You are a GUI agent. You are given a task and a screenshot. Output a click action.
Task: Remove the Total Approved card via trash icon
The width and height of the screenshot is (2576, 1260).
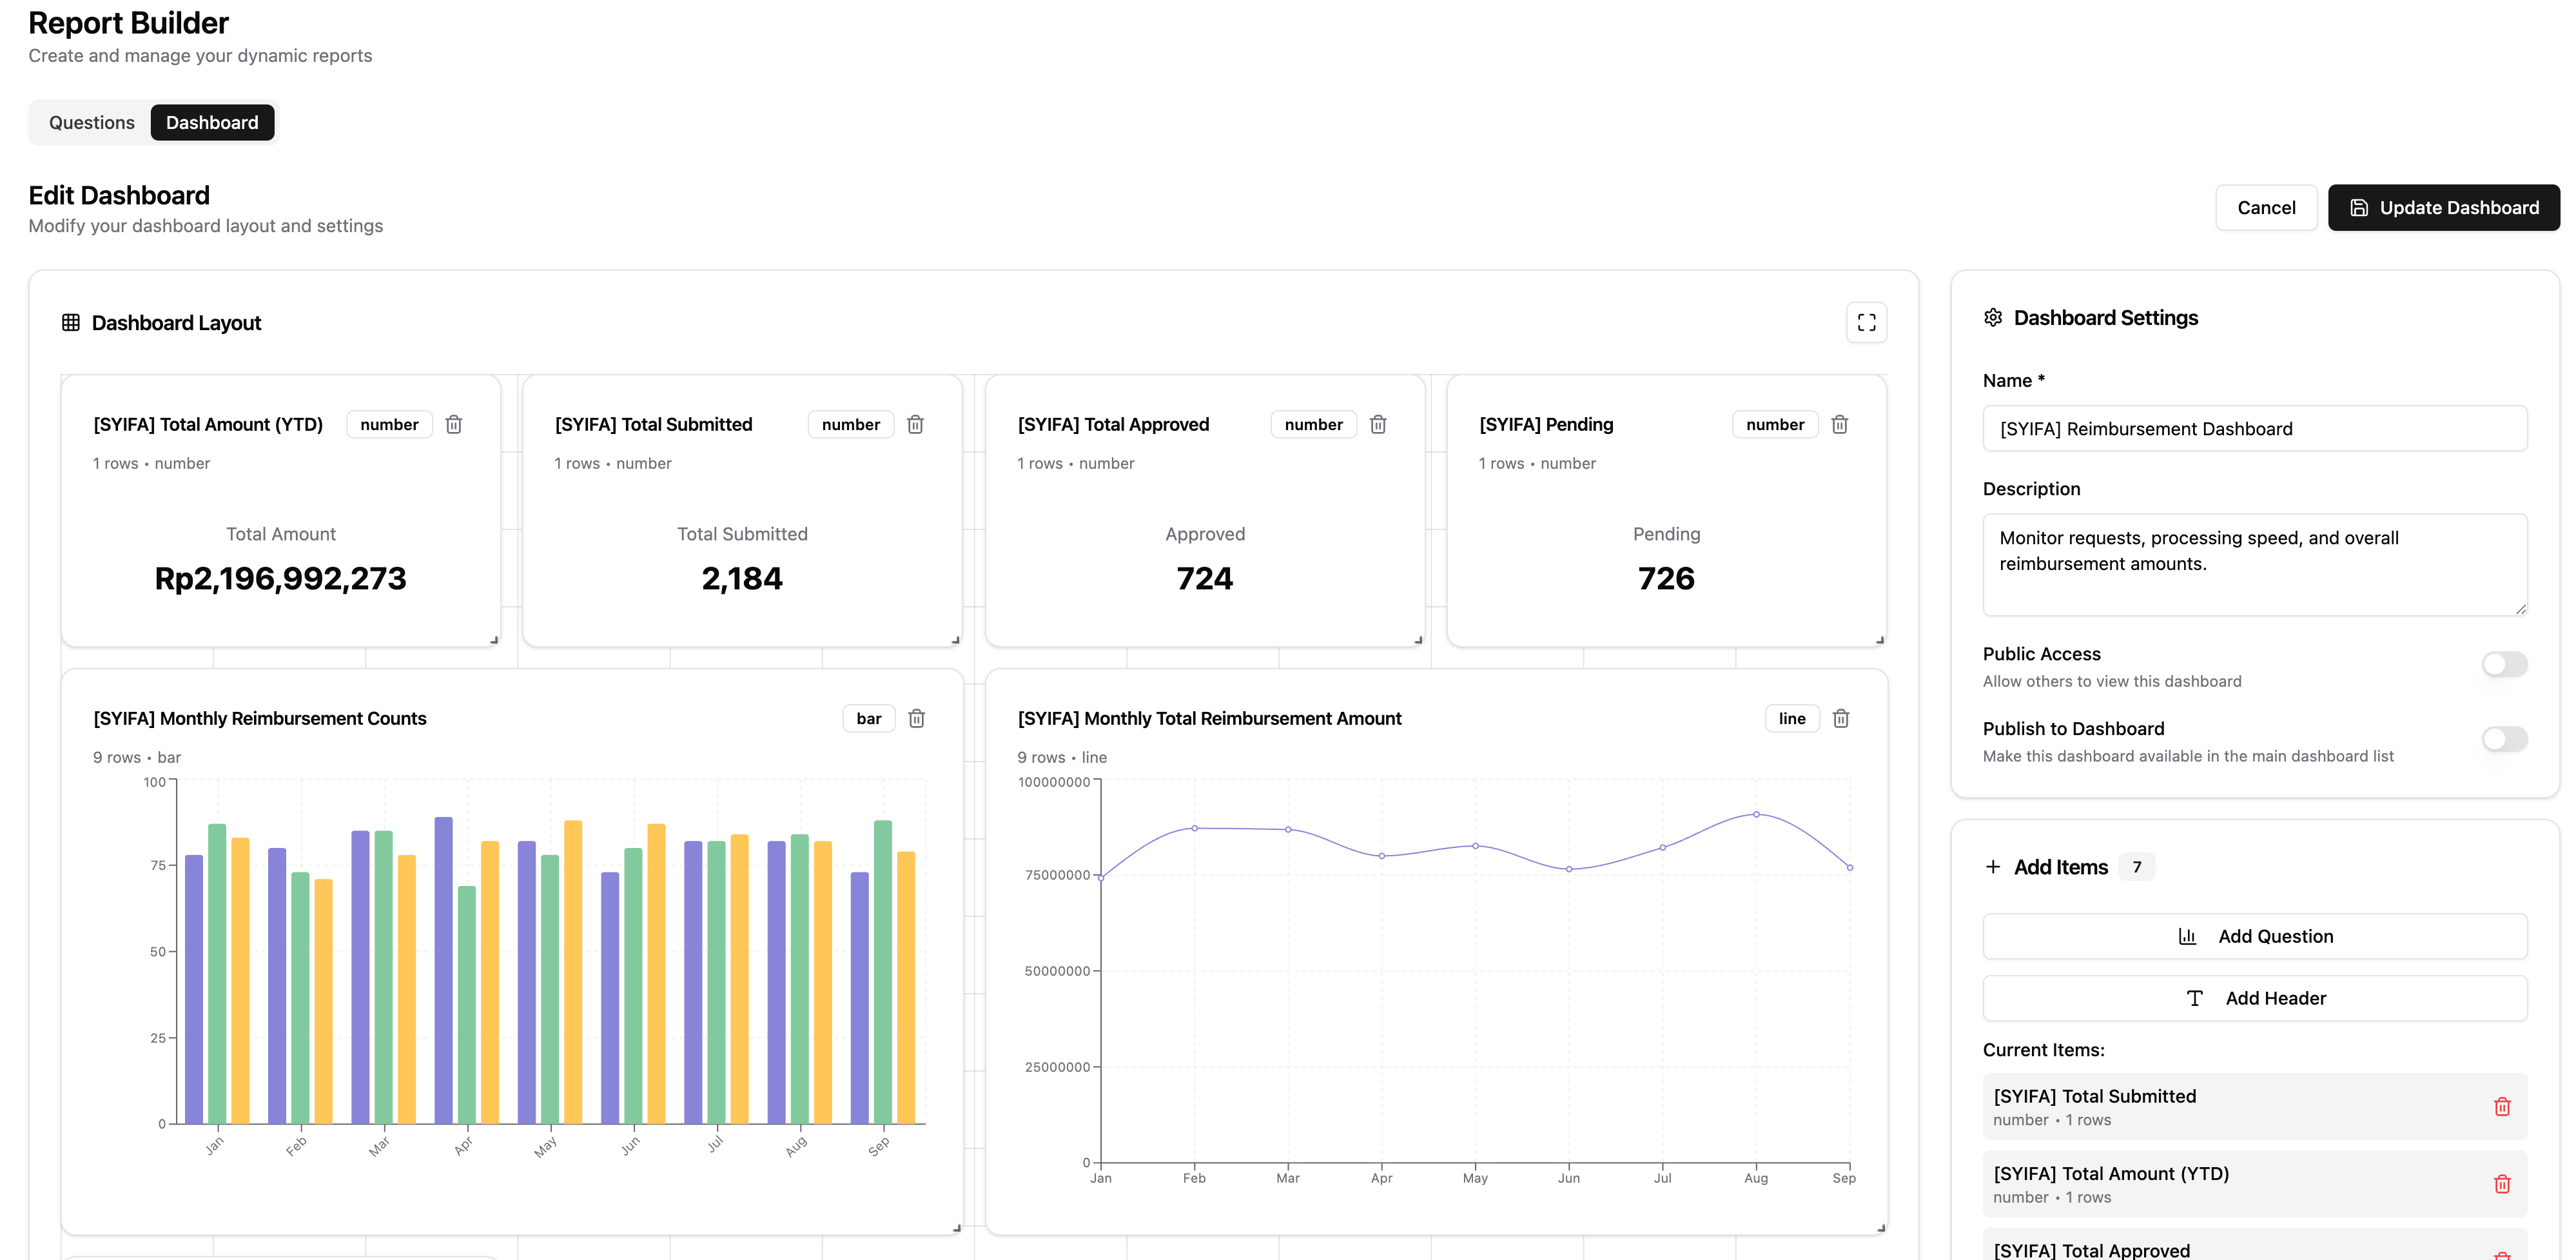pos(1378,424)
